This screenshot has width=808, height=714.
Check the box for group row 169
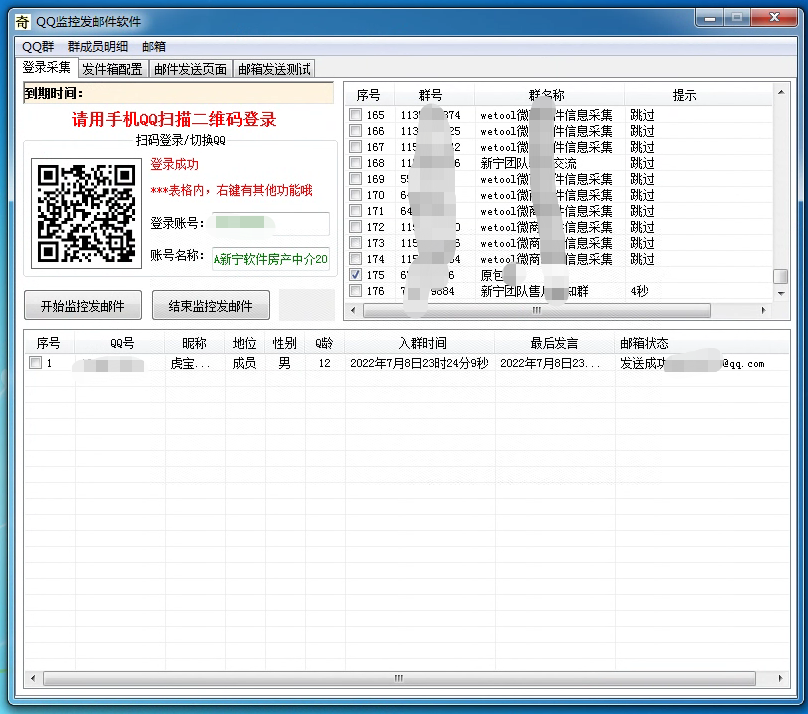click(x=356, y=178)
